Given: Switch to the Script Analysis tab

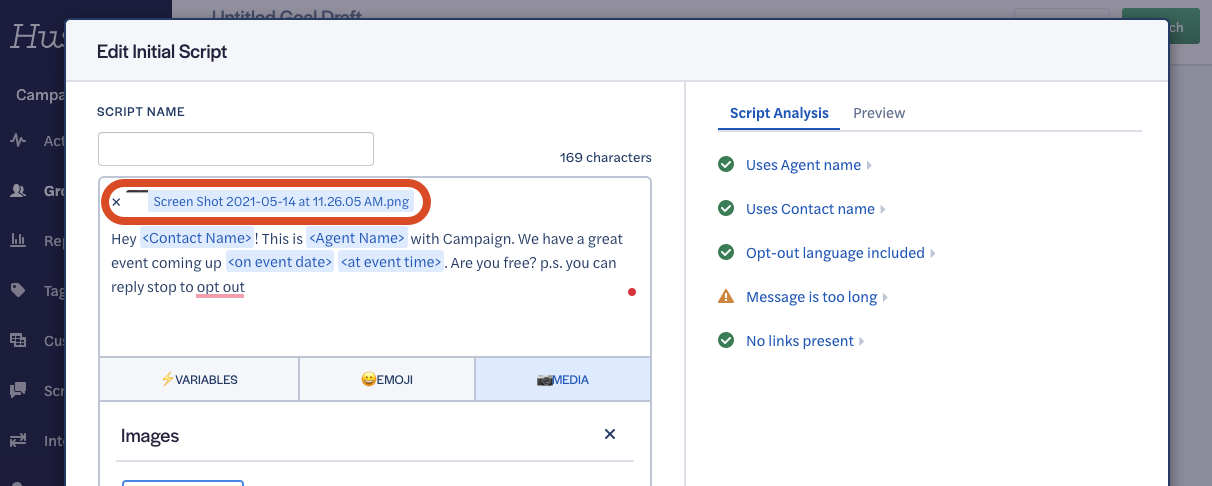Looking at the screenshot, I should 779,113.
